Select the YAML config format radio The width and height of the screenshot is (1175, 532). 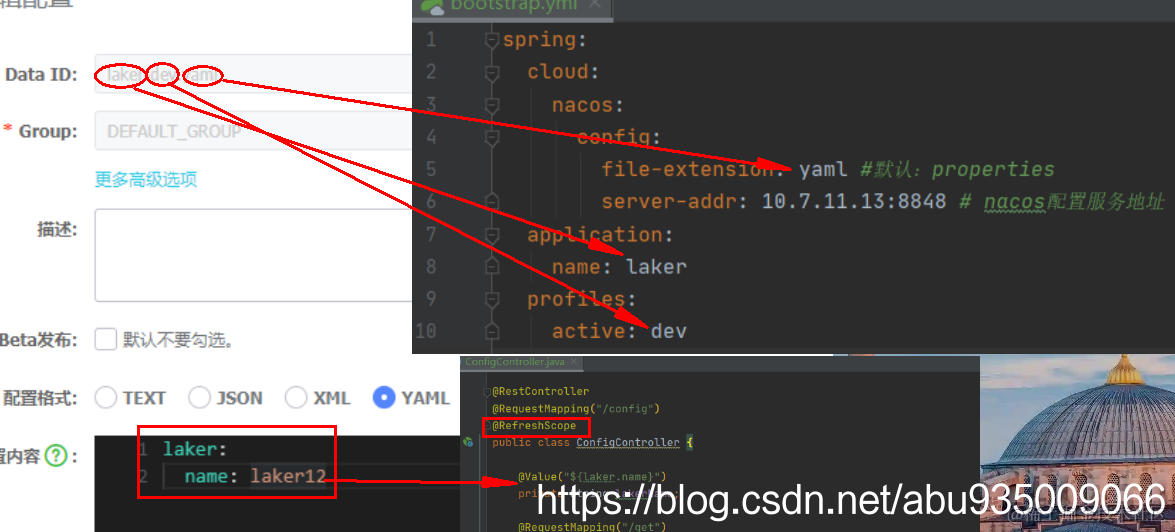click(384, 397)
